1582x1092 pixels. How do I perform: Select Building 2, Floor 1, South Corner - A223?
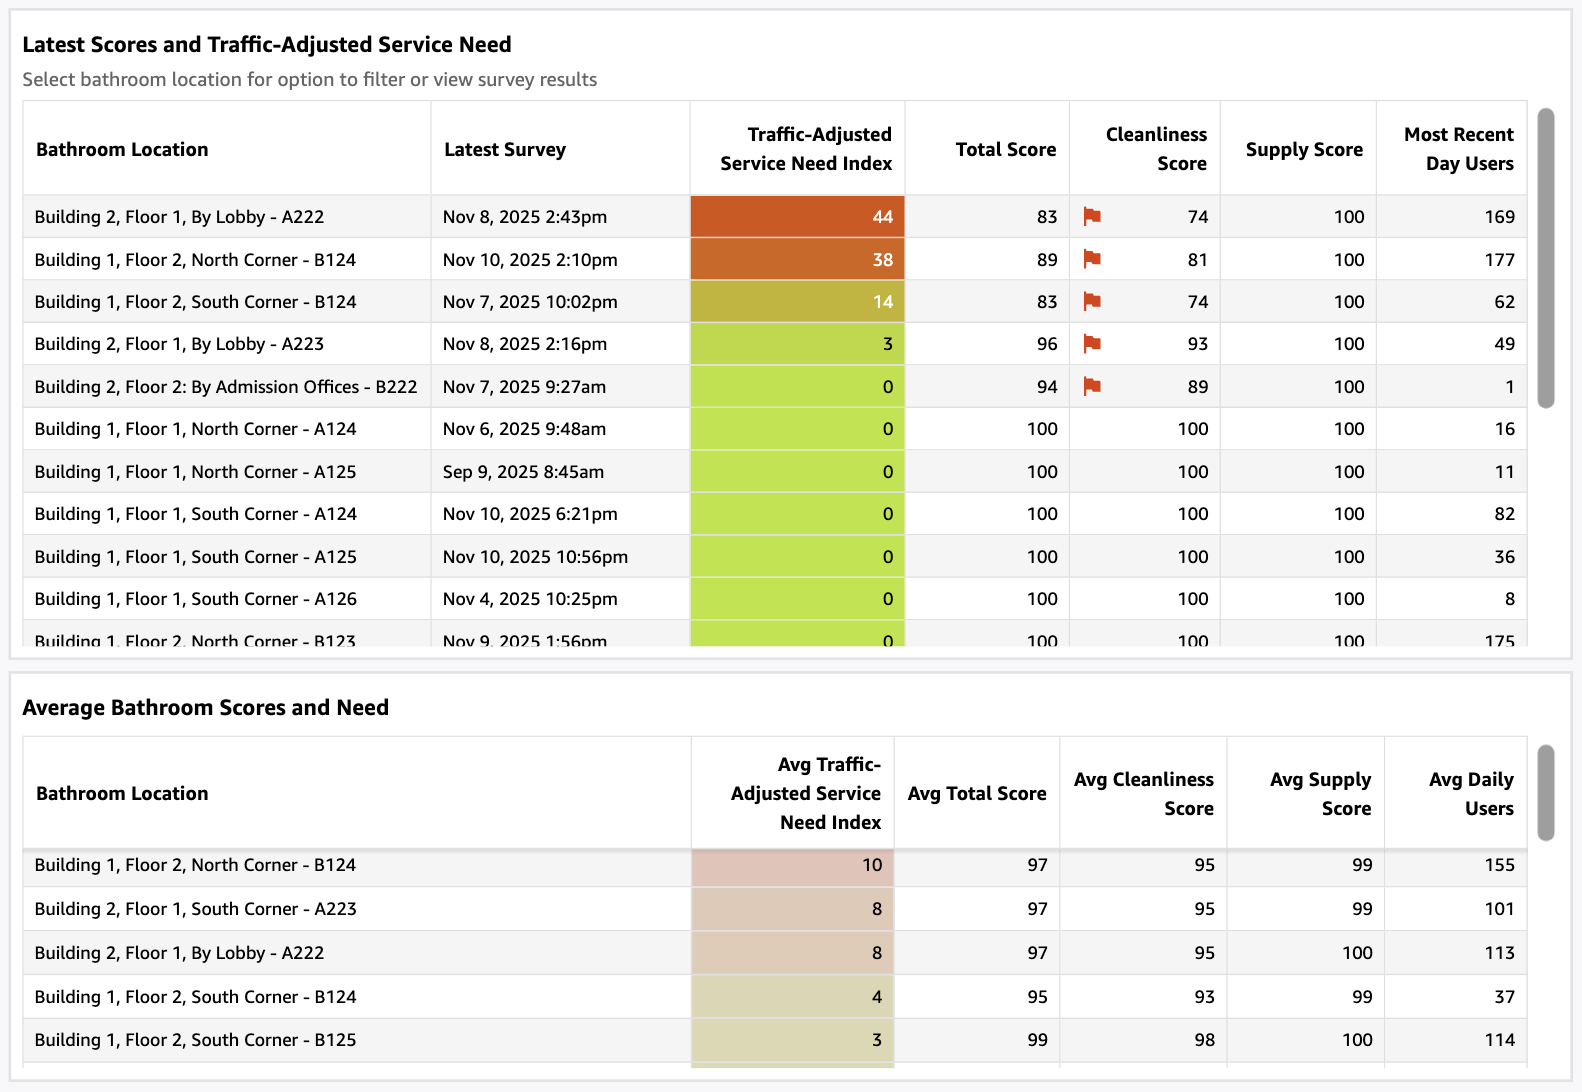(x=195, y=909)
